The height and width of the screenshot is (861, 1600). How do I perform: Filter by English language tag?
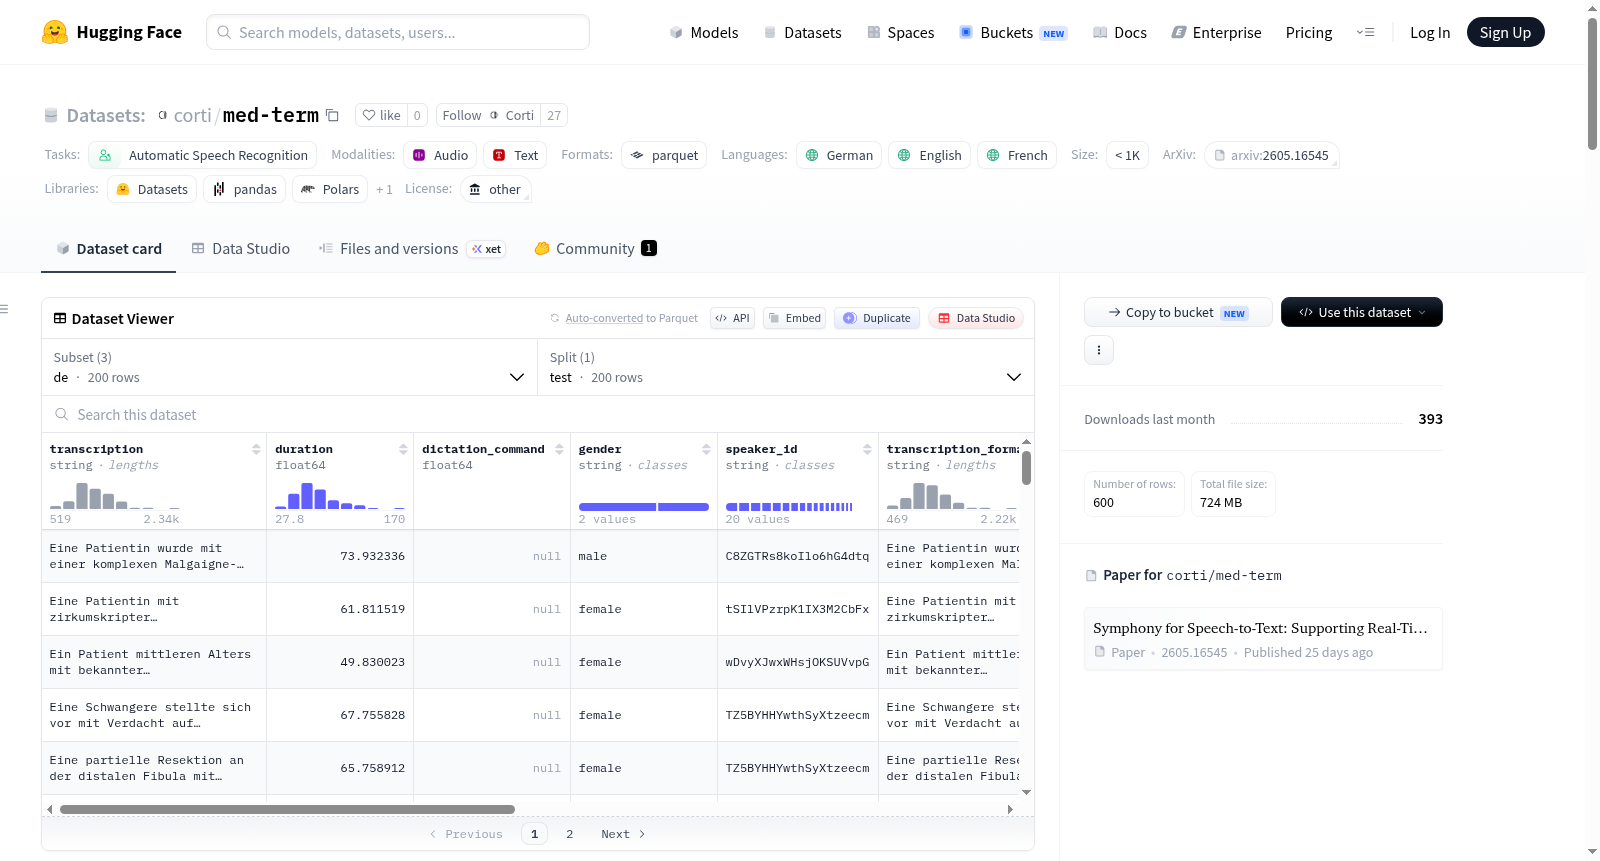930,155
